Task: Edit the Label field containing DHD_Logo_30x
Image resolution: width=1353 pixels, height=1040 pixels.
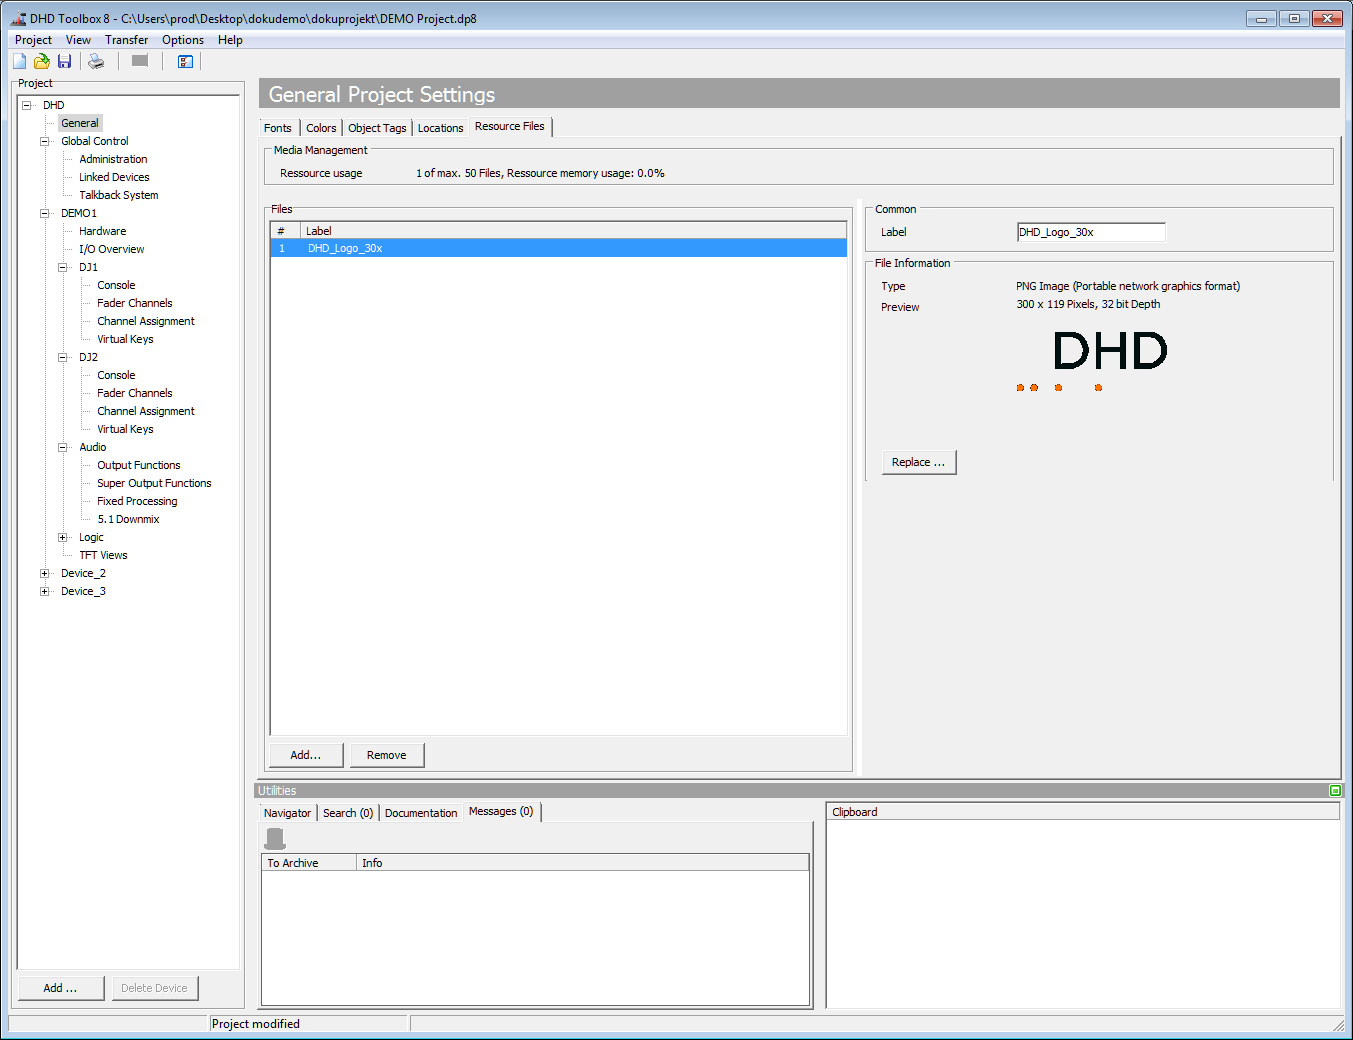Action: [1090, 231]
